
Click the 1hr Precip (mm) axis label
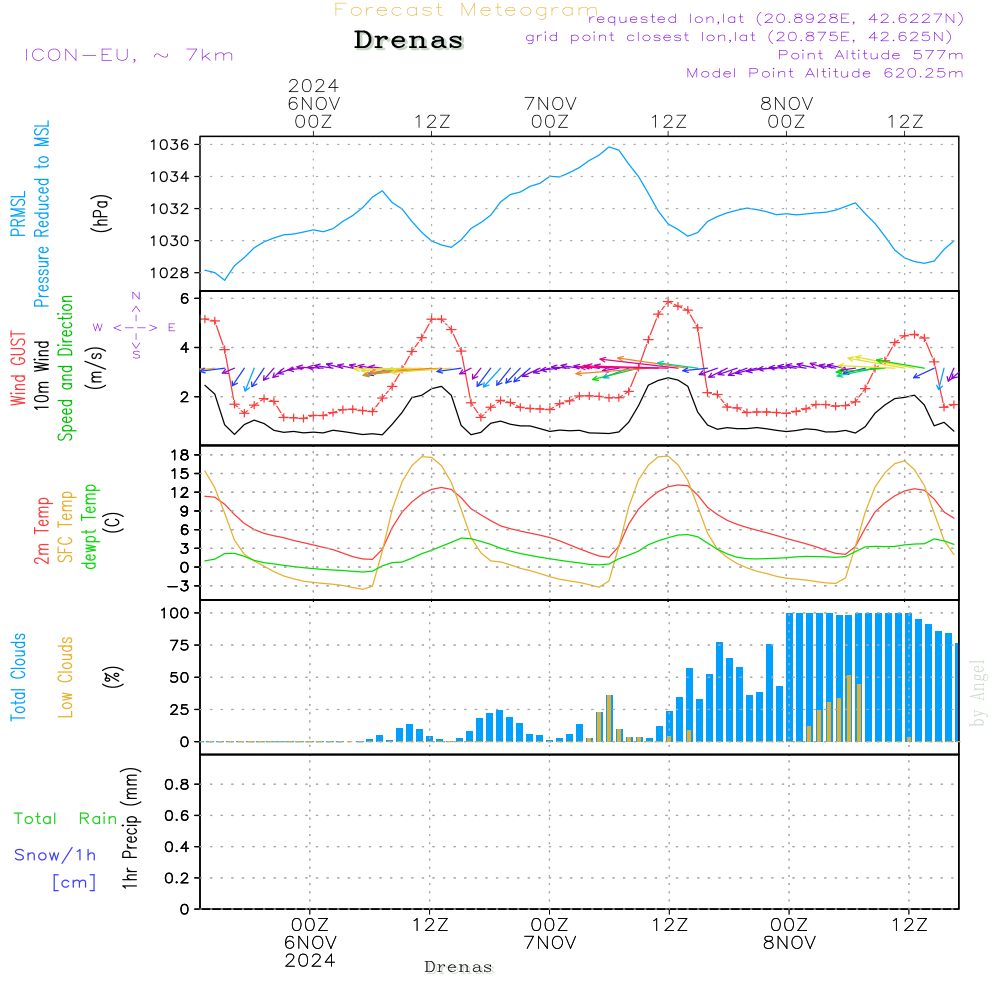130,830
